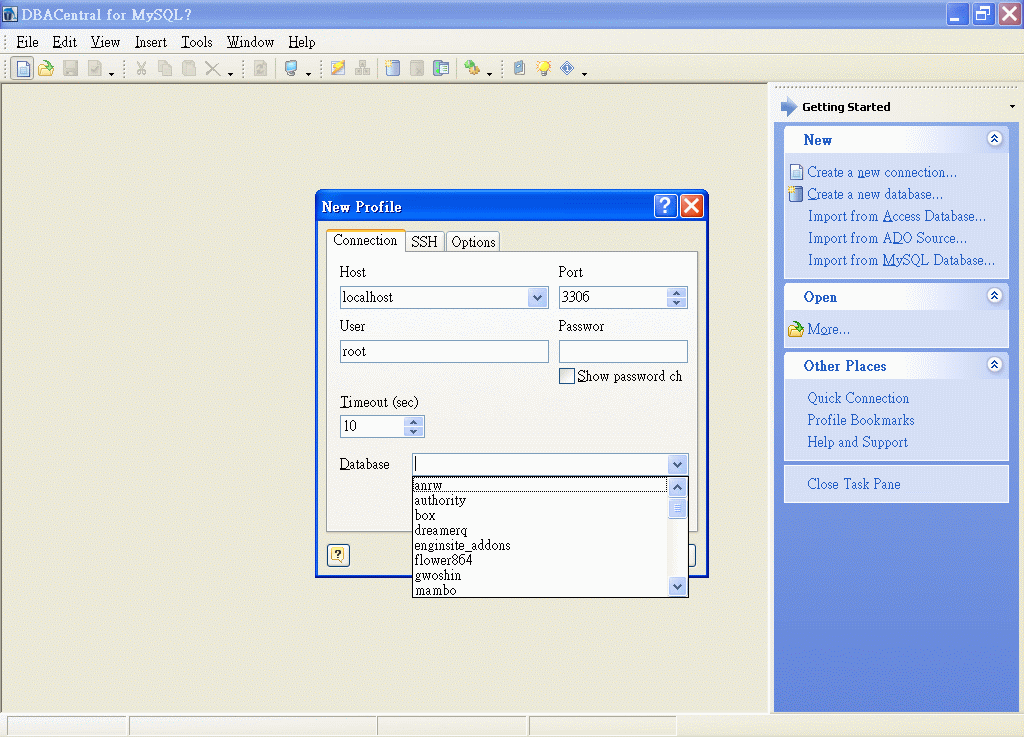
Task: Click the Getting Started arrow icon
Action: 789,107
